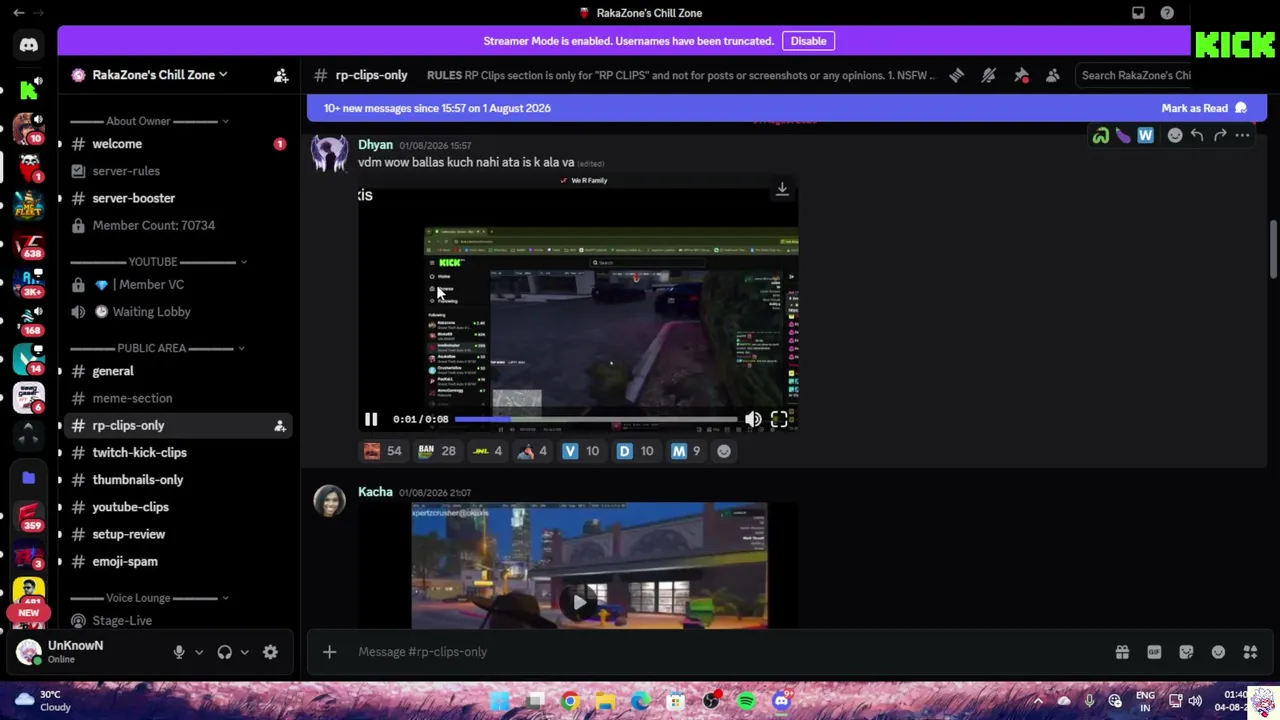Open More options on Dhyan's message
This screenshot has height=720, width=1280.
pos(1243,135)
